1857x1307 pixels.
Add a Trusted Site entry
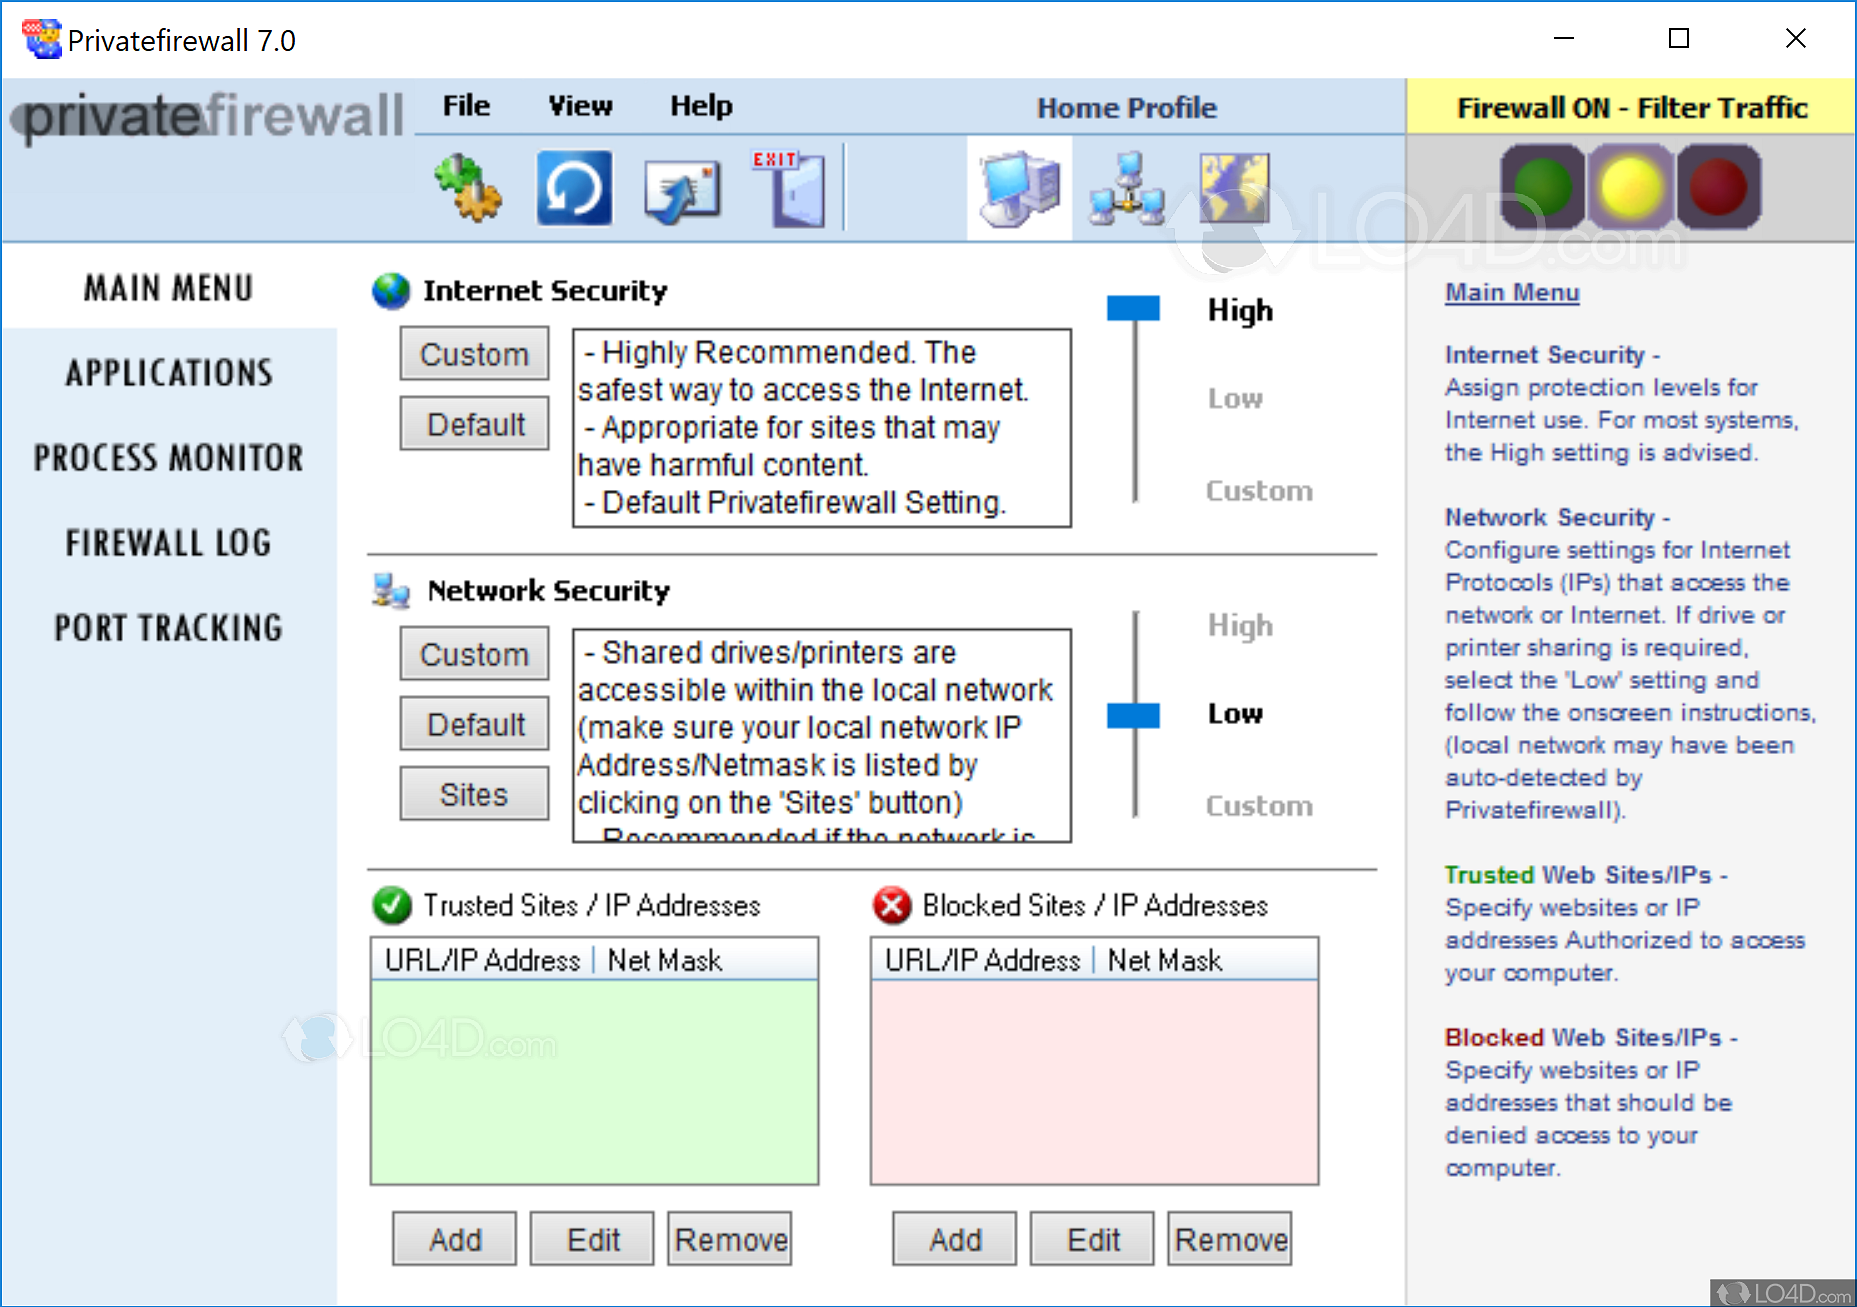(x=454, y=1238)
